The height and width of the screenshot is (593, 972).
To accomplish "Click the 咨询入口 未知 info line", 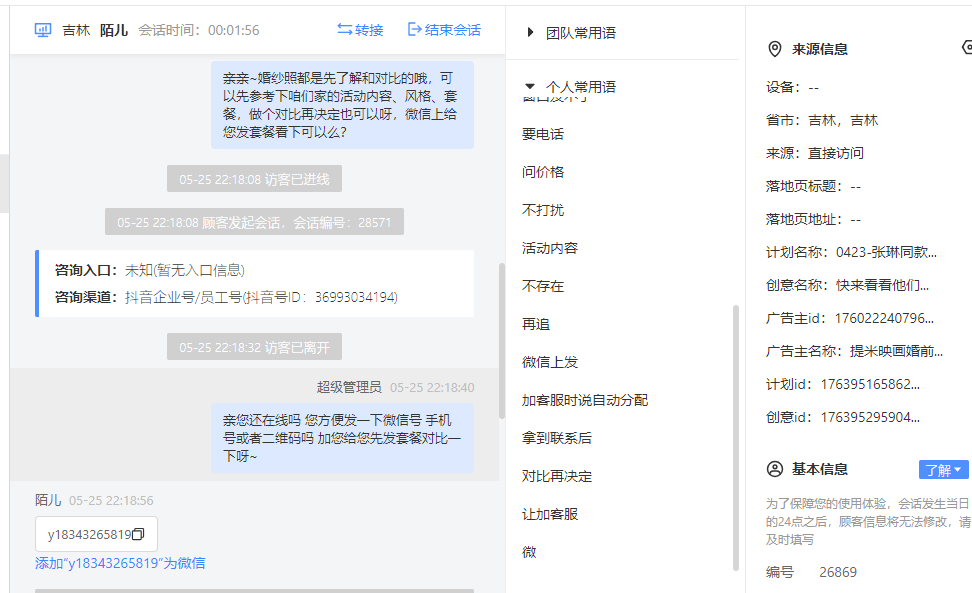I will (x=150, y=270).
